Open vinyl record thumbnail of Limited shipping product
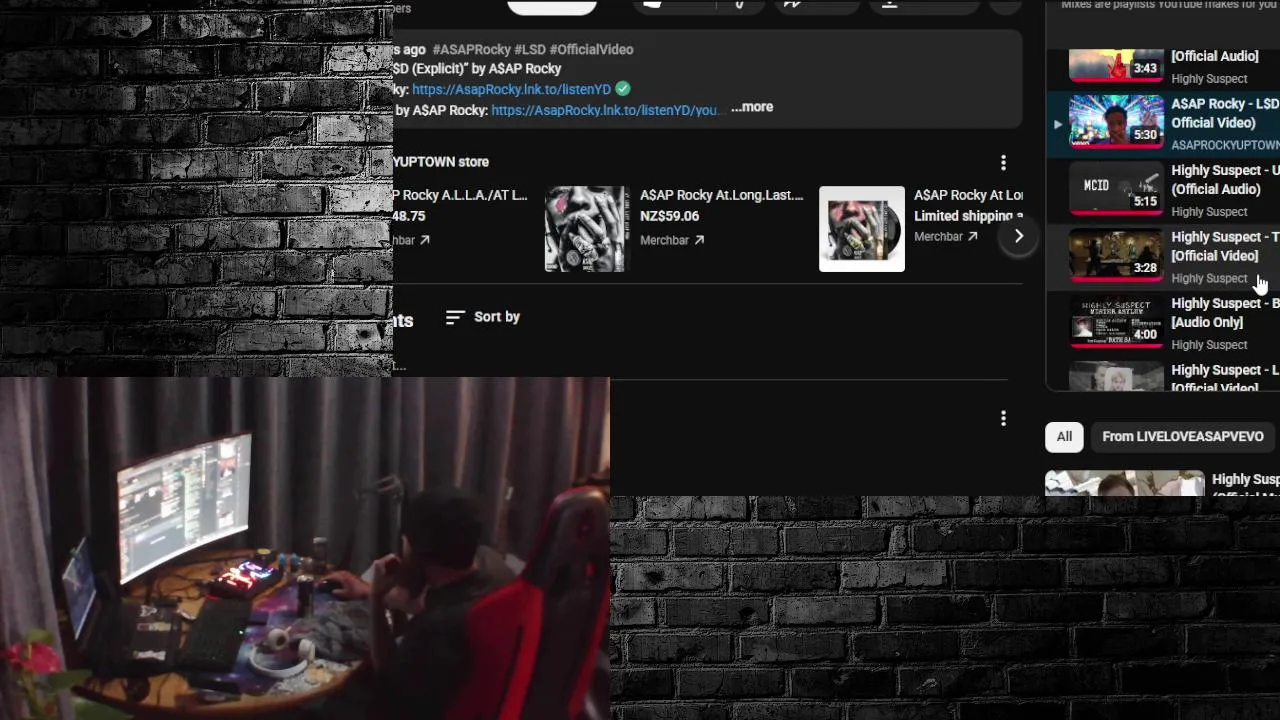This screenshot has width=1280, height=720. click(x=862, y=229)
